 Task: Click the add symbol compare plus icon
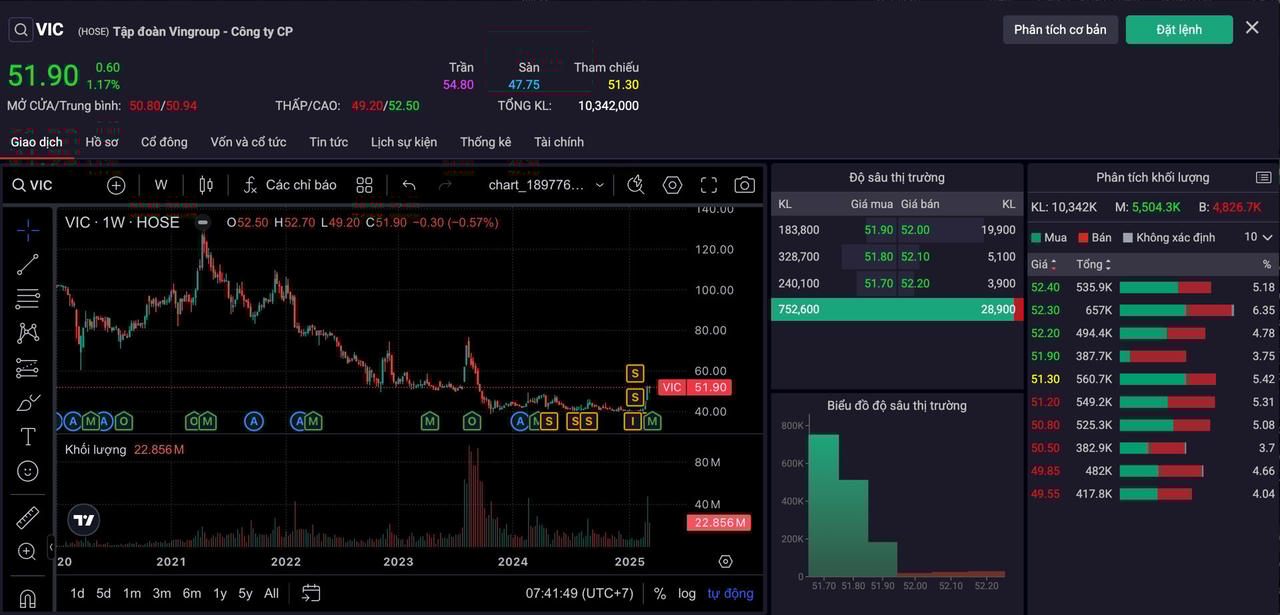tap(116, 185)
